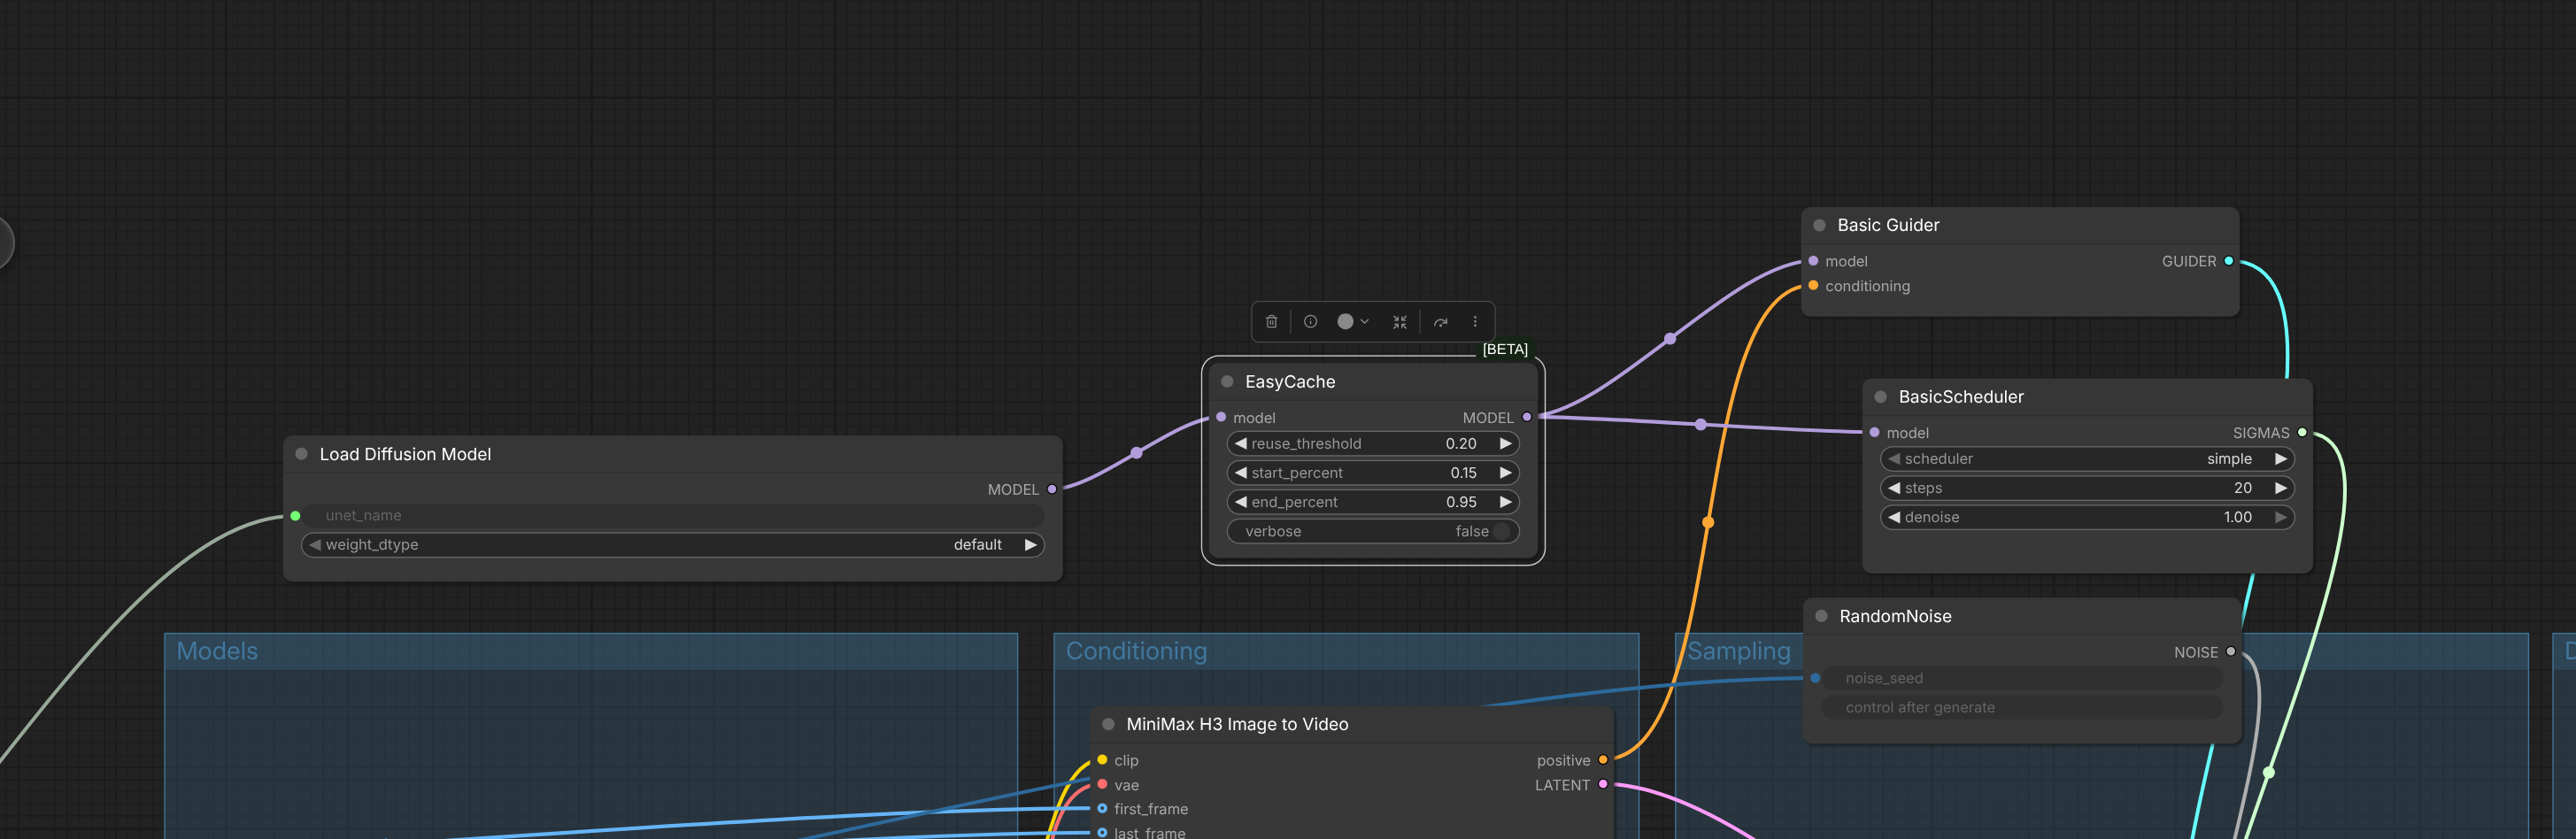The image size is (2576, 839).
Task: Click the start_percent value 0.15
Action: coord(1463,473)
